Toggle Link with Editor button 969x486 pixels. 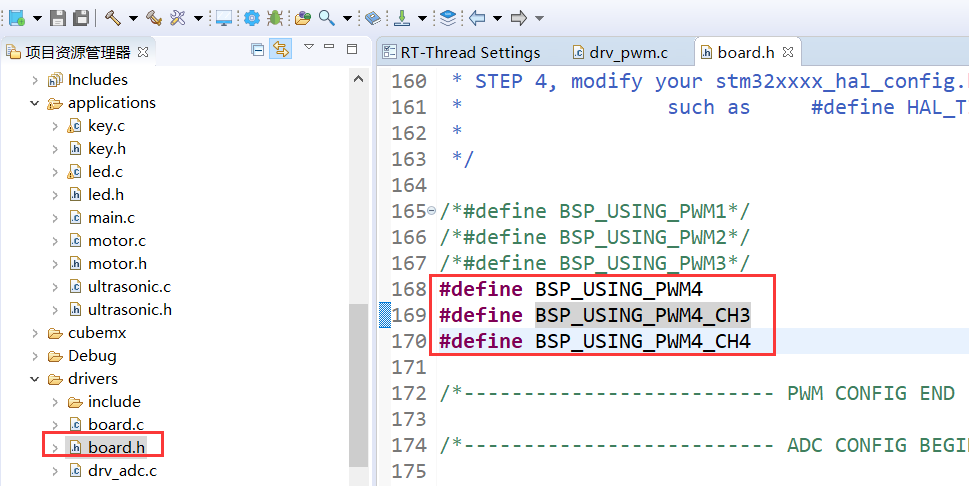click(281, 49)
